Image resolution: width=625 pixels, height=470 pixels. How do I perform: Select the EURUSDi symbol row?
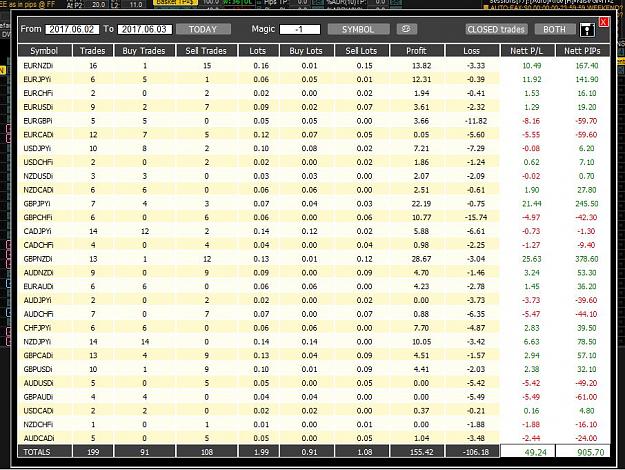[314, 107]
